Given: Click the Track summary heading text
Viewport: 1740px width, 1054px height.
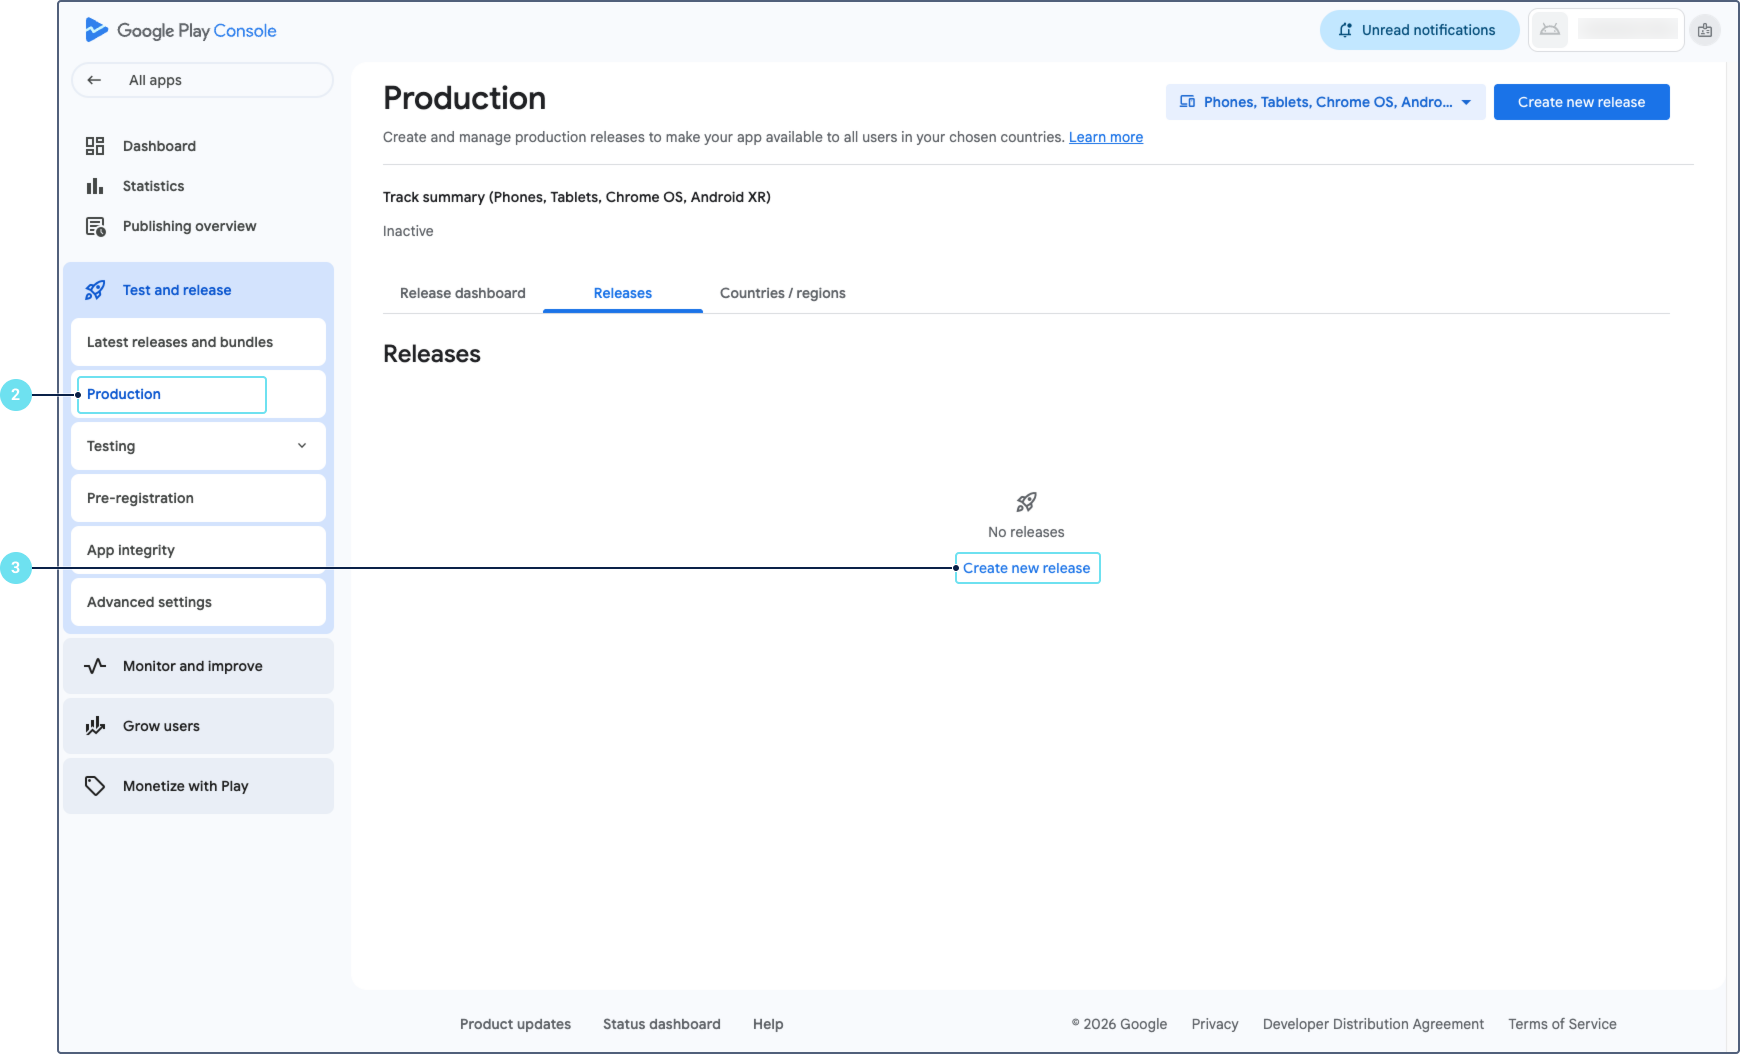Looking at the screenshot, I should [577, 197].
